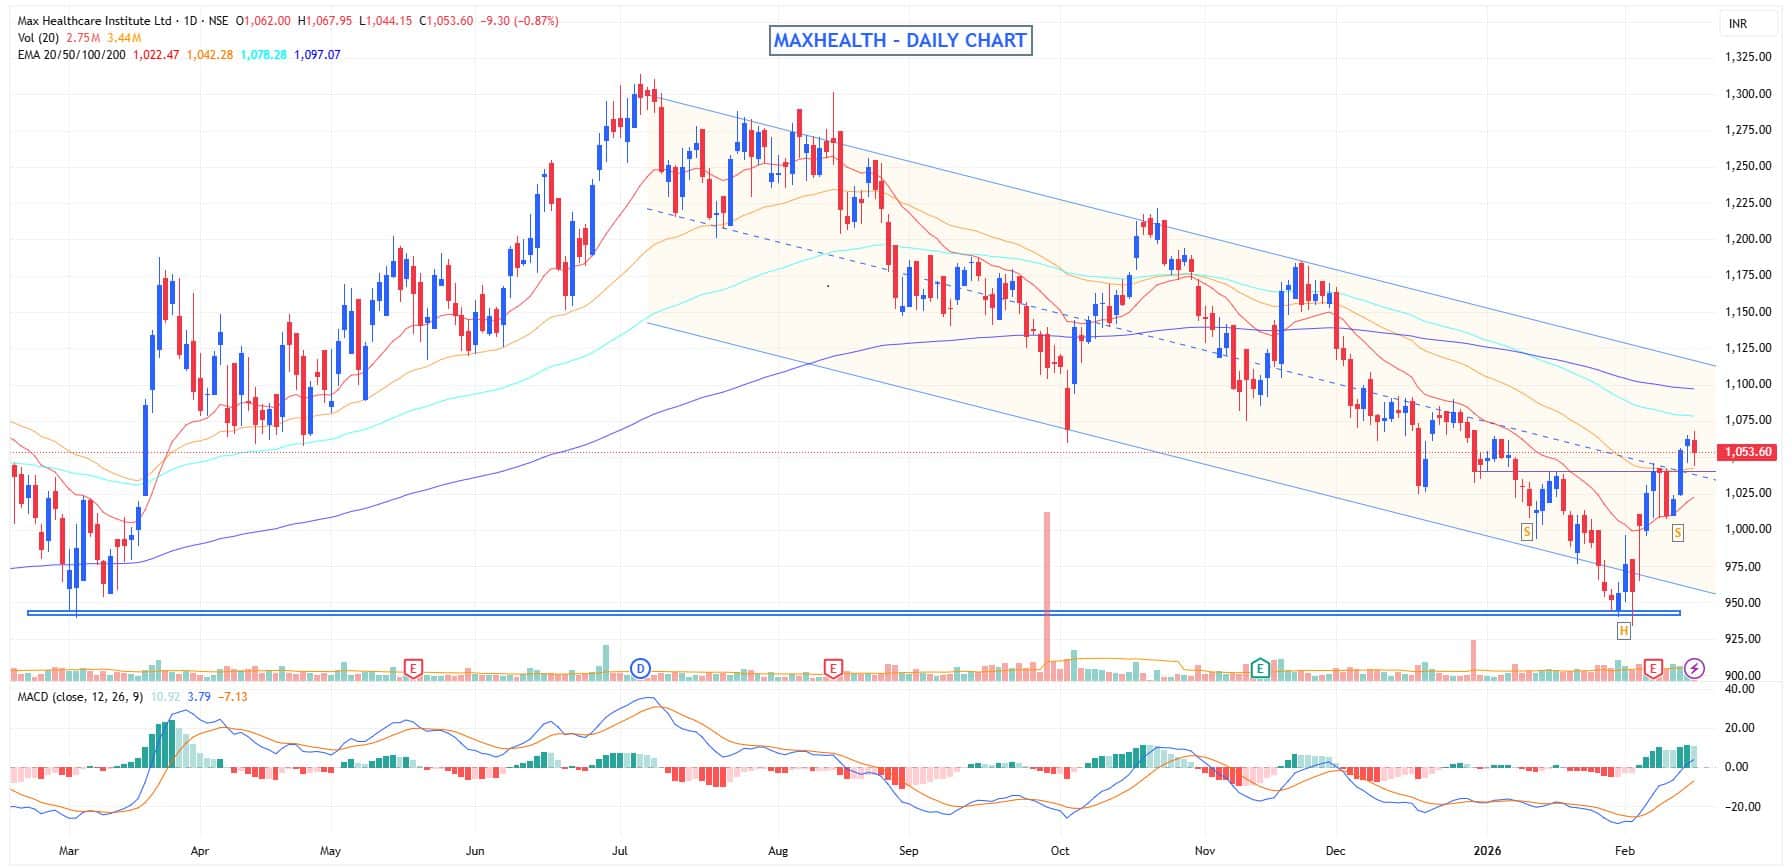Viewport: 1792px width, 868px height.
Task: Click the open price O1,062.00
Action: click(x=263, y=21)
